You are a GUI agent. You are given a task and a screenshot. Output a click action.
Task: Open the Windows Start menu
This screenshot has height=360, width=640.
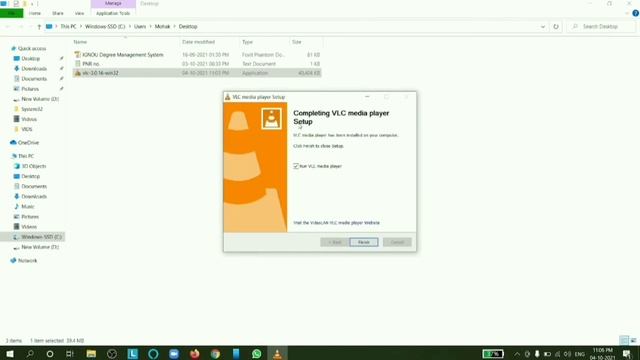9,353
